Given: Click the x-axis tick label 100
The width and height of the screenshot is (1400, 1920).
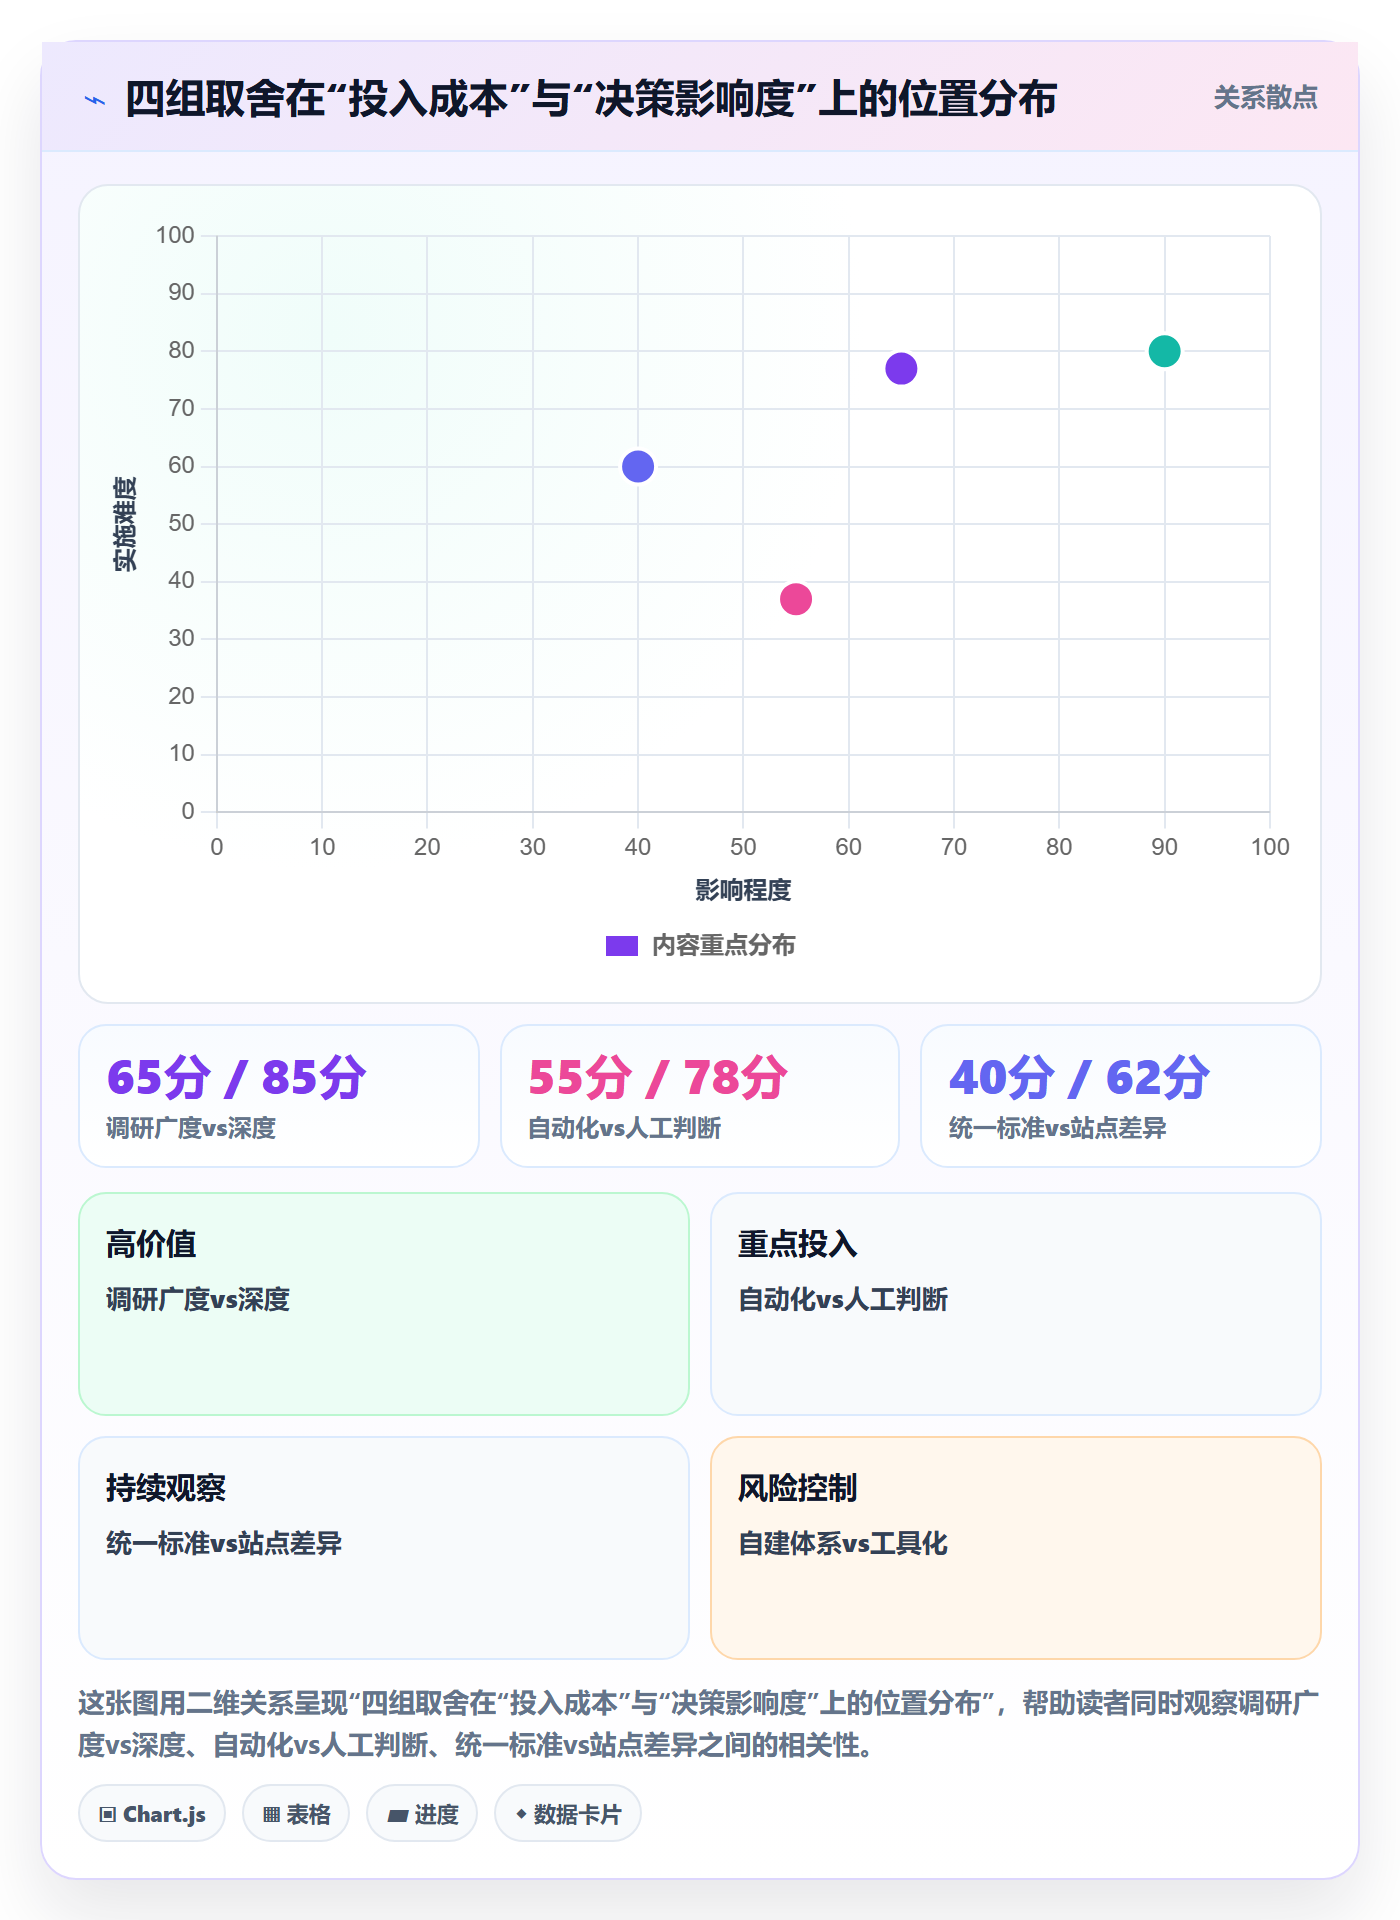Looking at the screenshot, I should pyautogui.click(x=1270, y=847).
